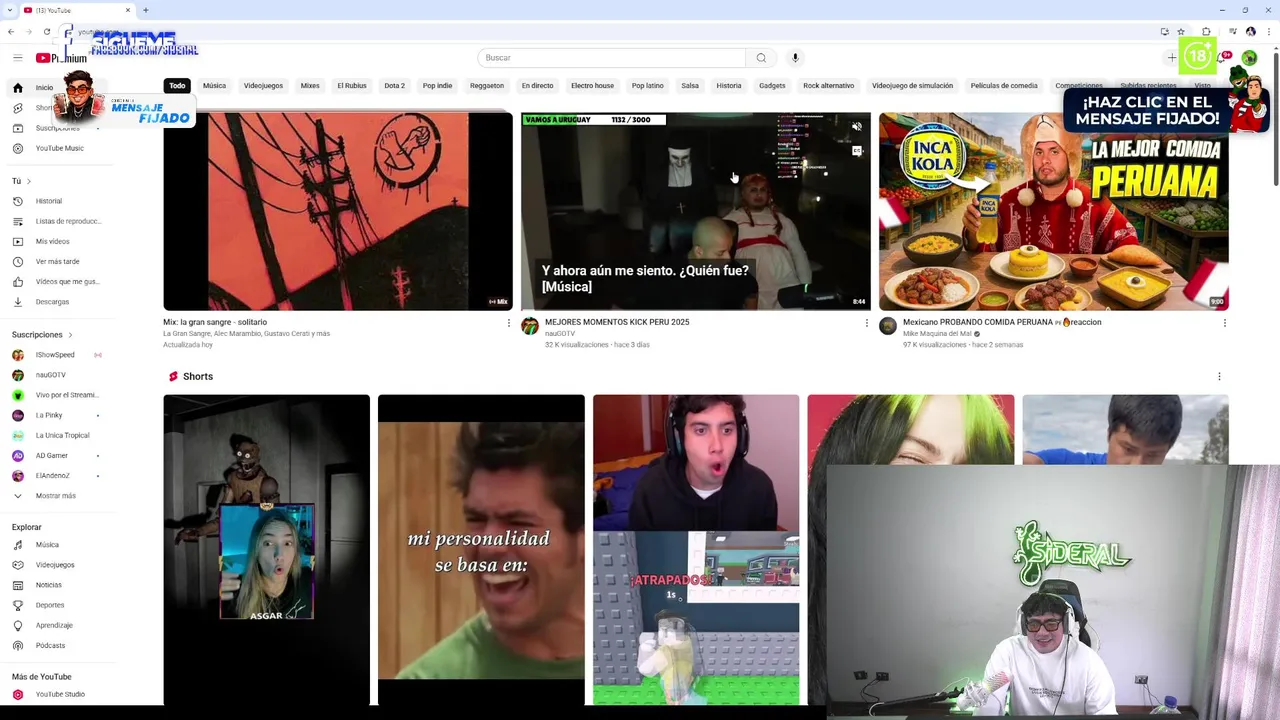The width and height of the screenshot is (1280, 720).
Task: Open Descargas in sidebar
Action: click(x=52, y=301)
